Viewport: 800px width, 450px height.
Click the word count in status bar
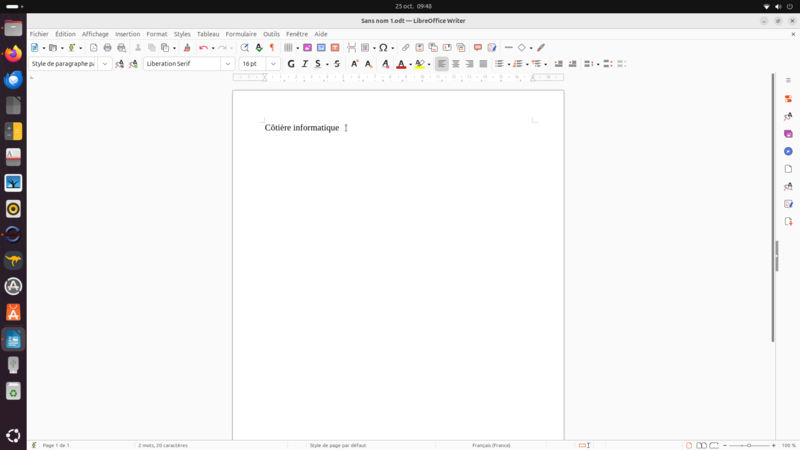click(163, 445)
